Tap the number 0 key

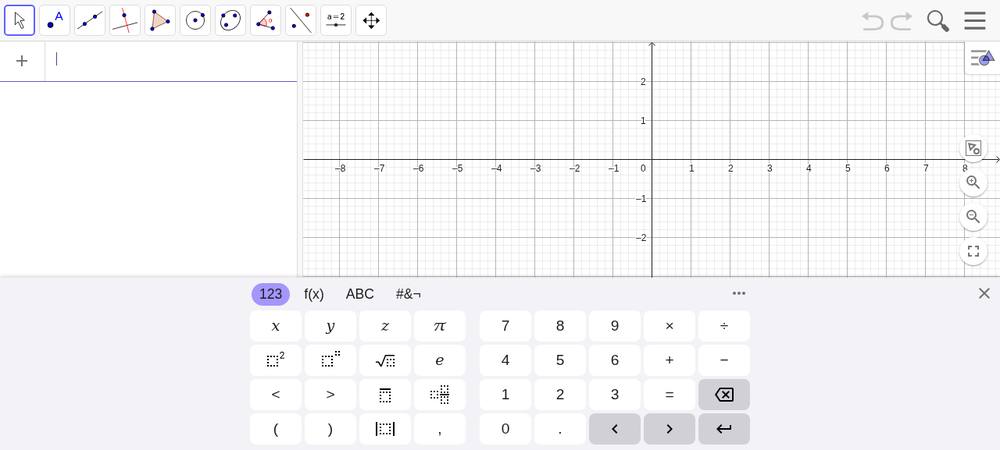click(505, 429)
